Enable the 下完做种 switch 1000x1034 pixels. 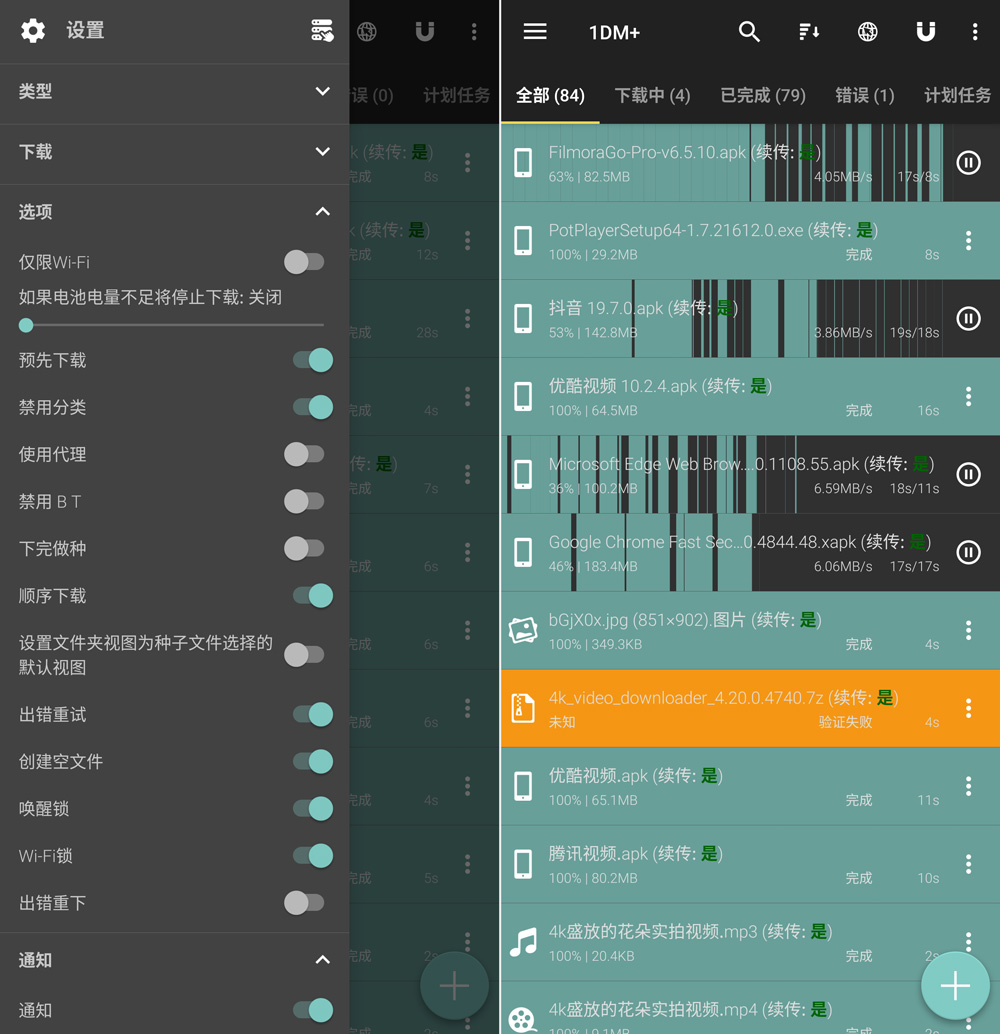tap(304, 548)
